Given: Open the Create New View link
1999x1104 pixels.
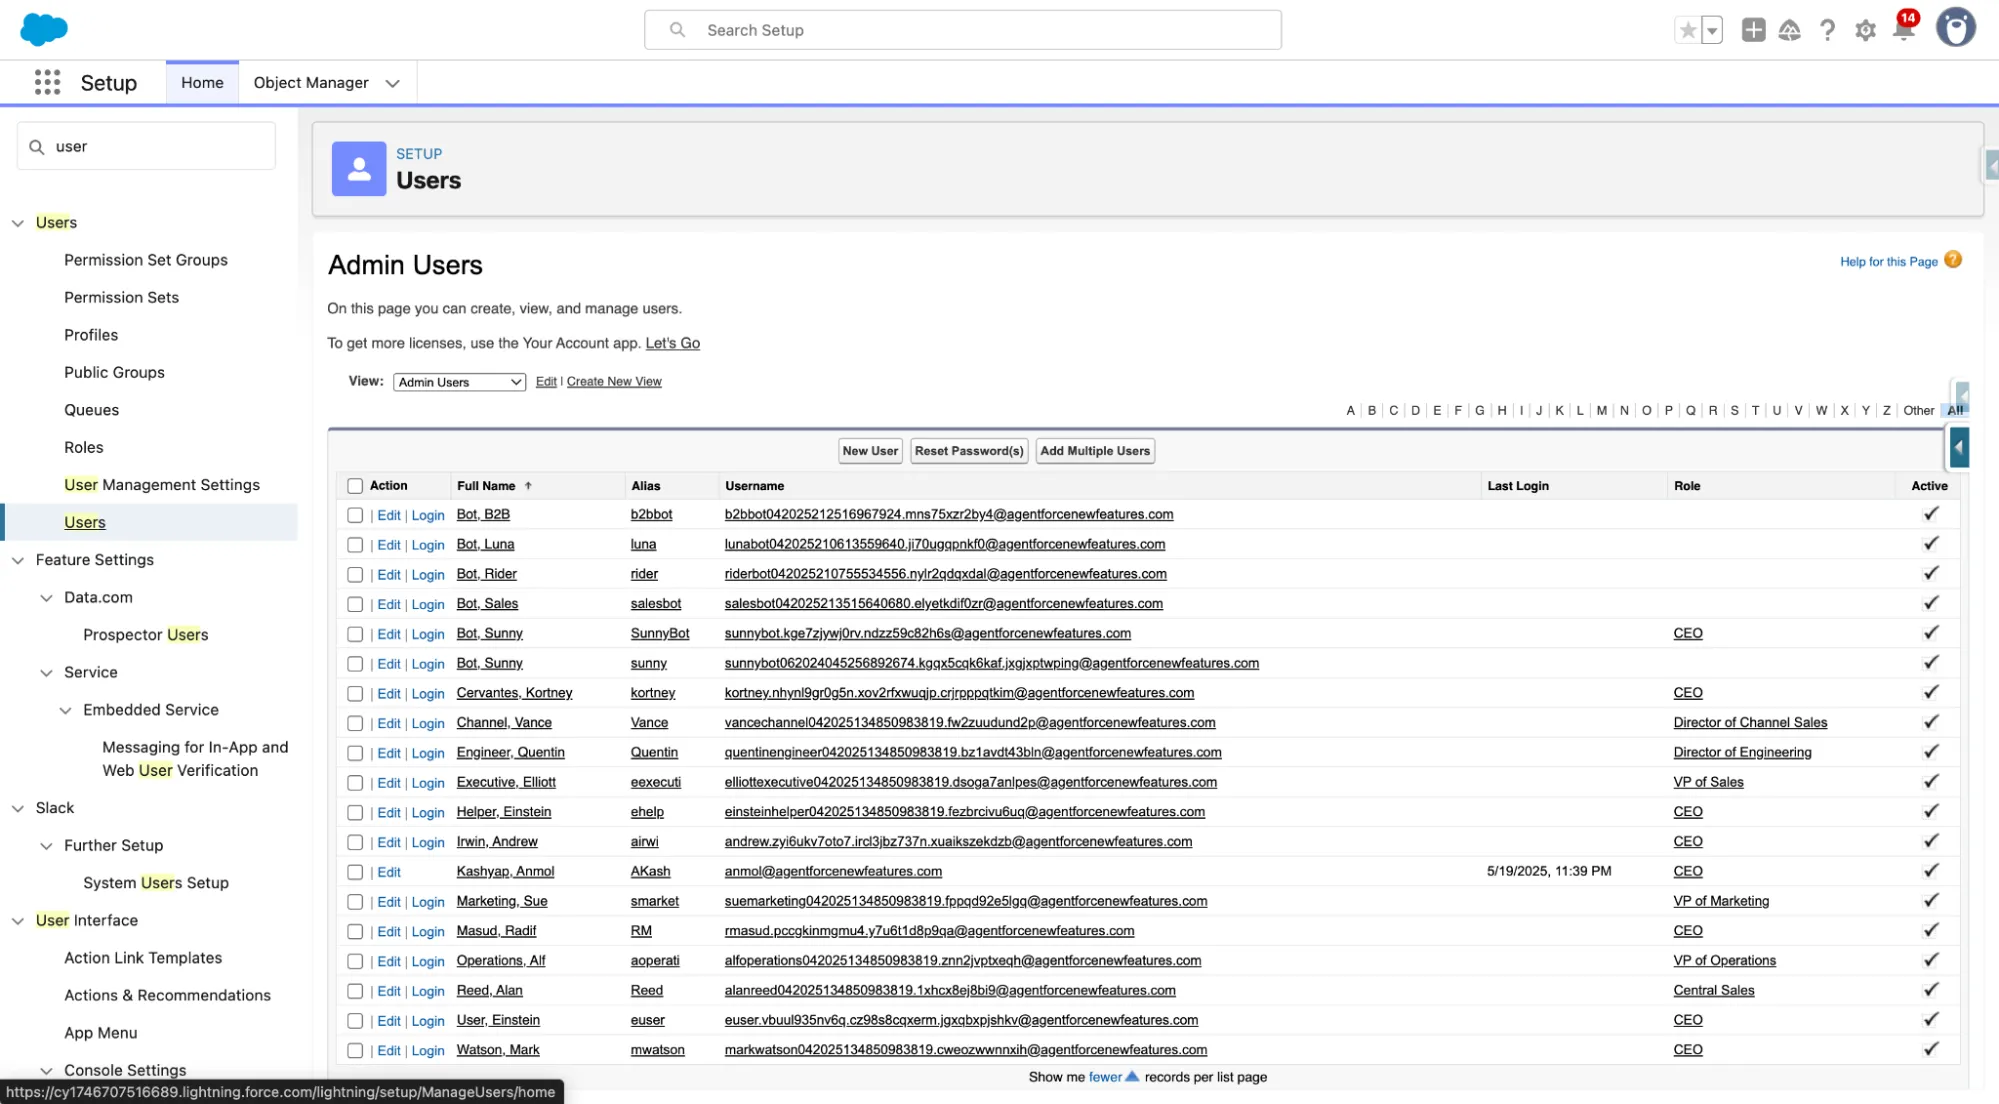Looking at the screenshot, I should (x=614, y=382).
